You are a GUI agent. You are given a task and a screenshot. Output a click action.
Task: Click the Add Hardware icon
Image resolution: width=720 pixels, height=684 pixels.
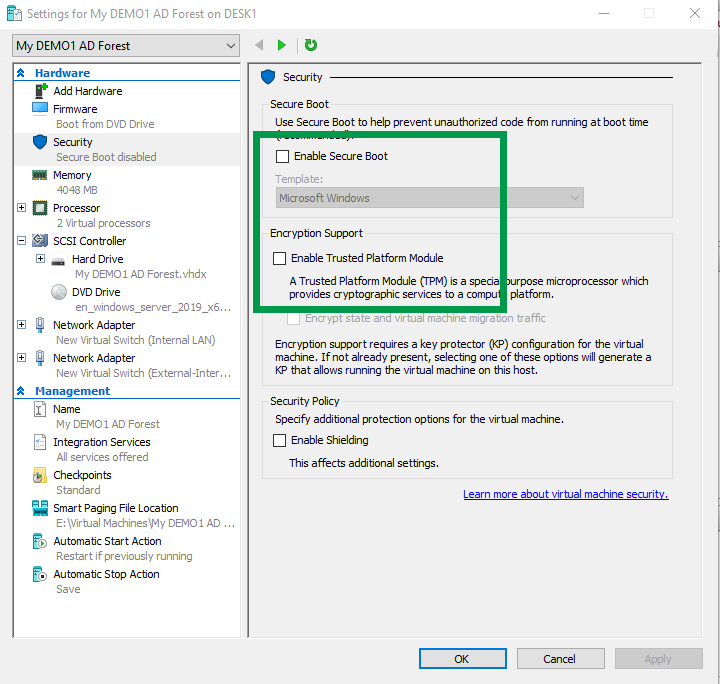40,91
